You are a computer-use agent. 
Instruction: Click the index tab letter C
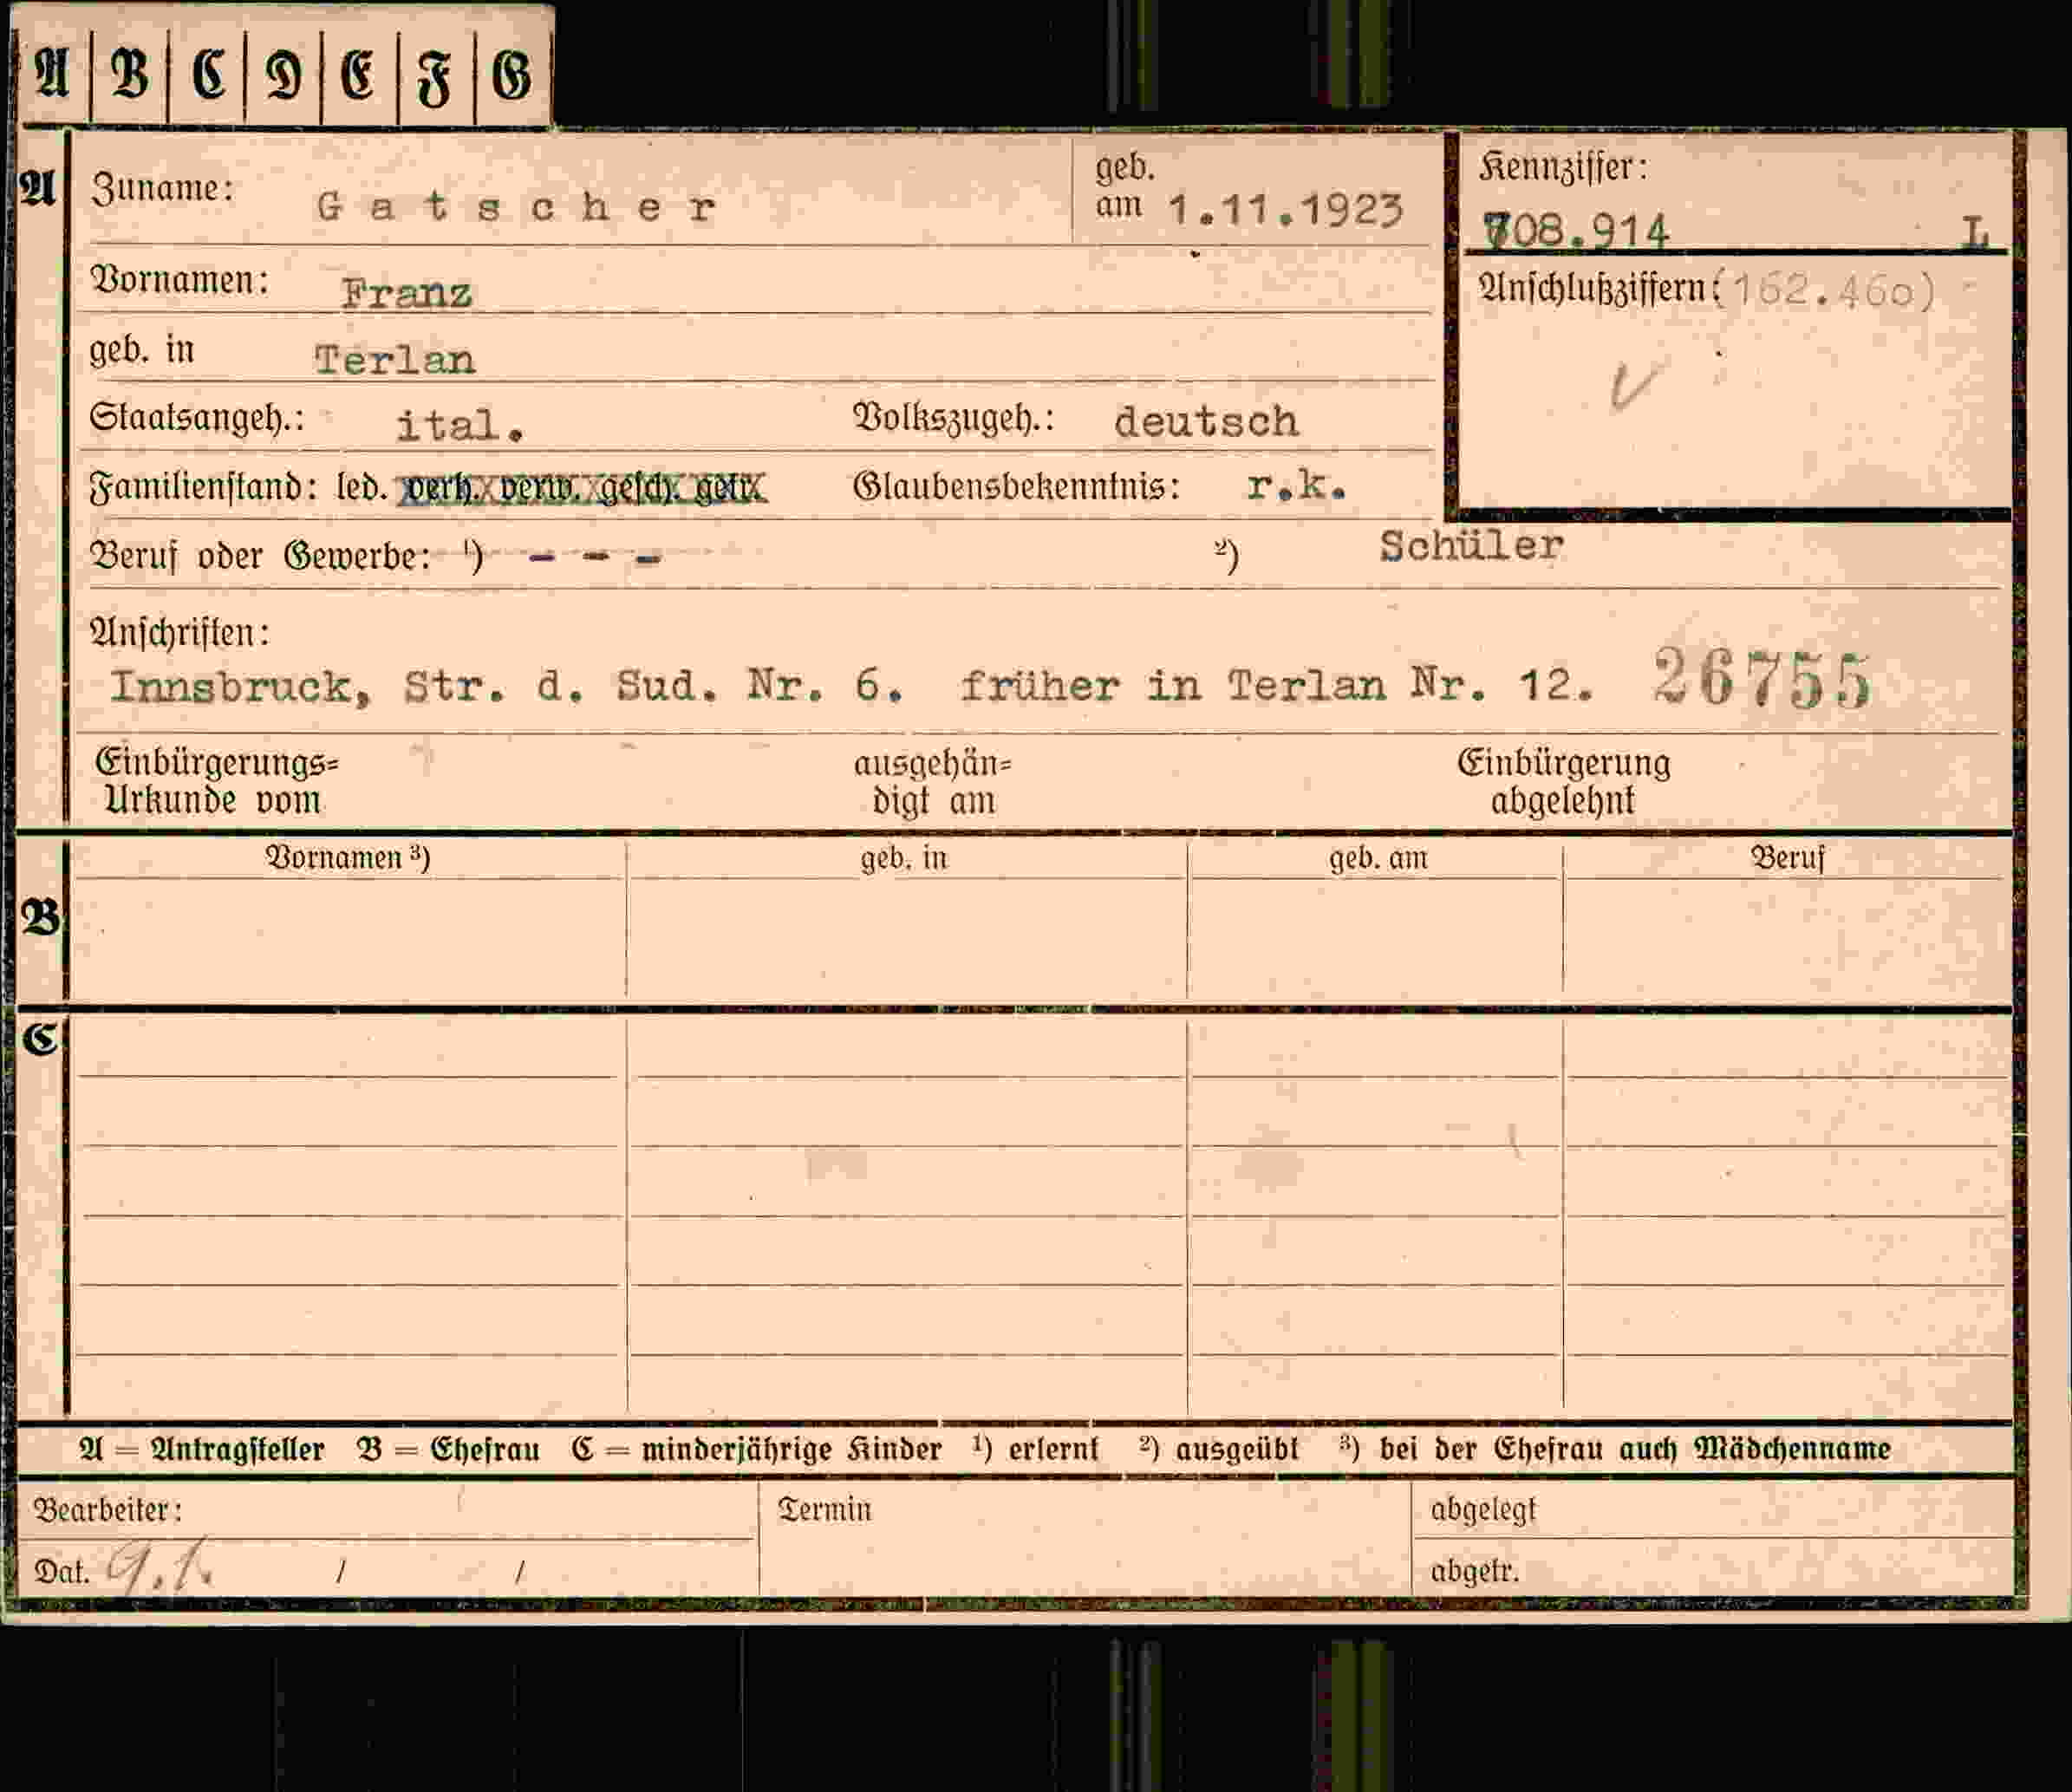(207, 74)
